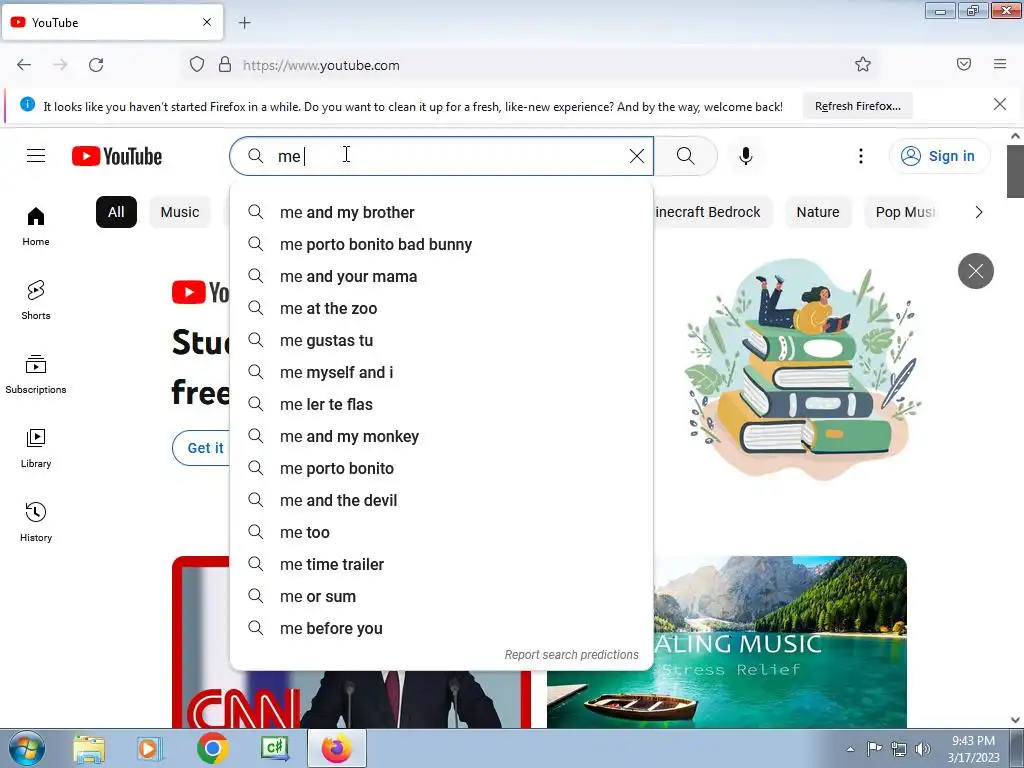Choose suggestion 'me myself and i'

[x=441, y=372]
